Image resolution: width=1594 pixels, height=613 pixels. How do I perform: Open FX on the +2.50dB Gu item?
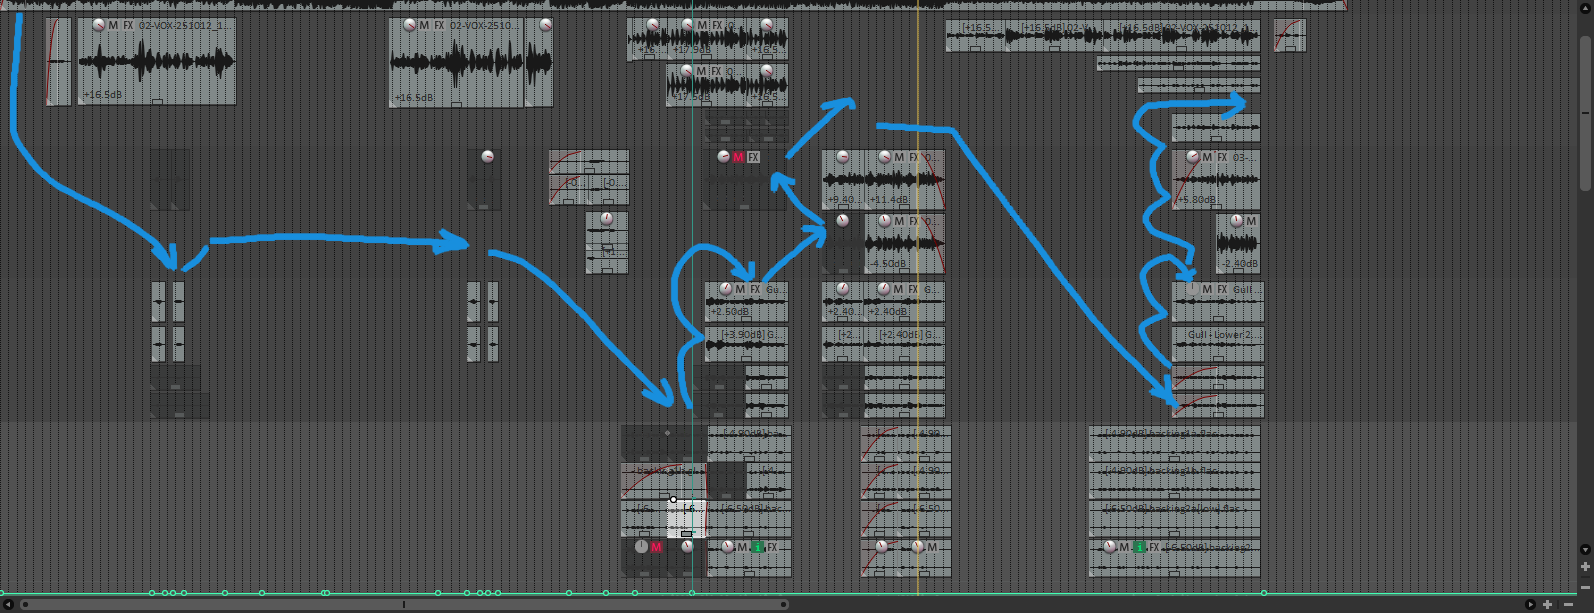point(755,289)
